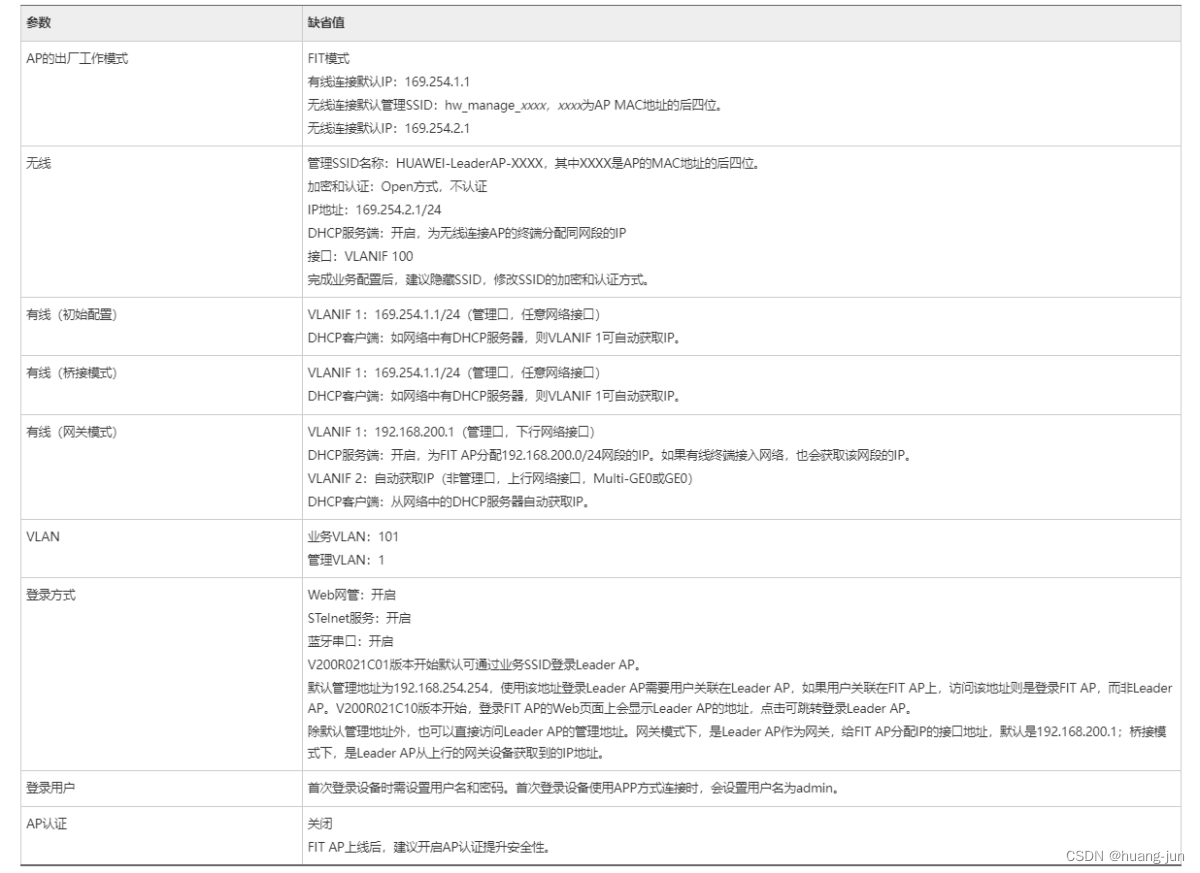Image resolution: width=1200 pixels, height=873 pixels.
Task: Click the '参数' column header
Action: pos(38,22)
